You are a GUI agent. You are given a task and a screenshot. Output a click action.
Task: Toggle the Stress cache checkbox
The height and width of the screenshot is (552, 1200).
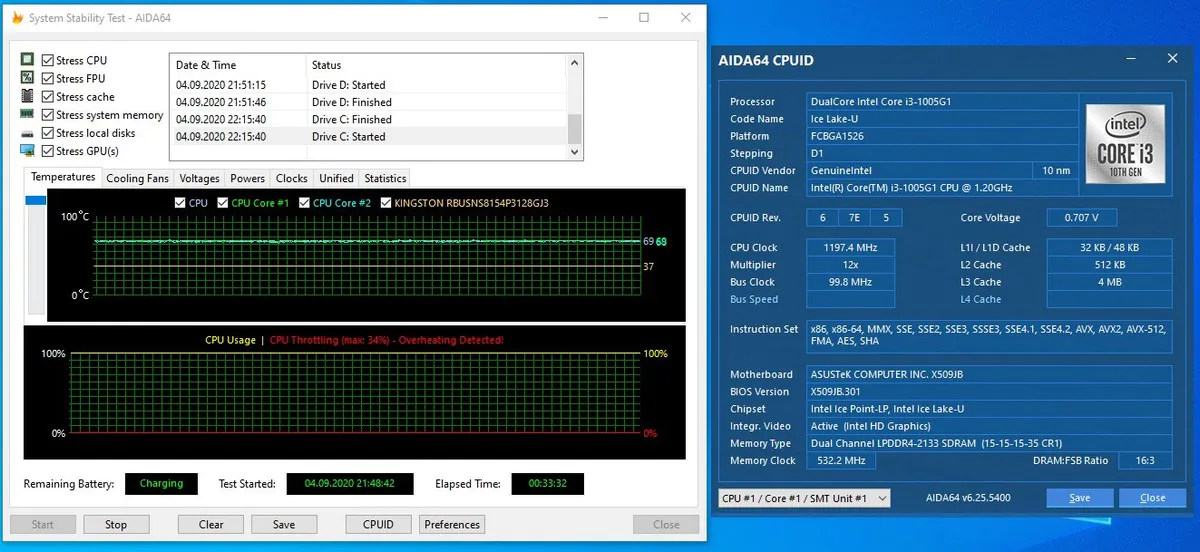coord(48,97)
